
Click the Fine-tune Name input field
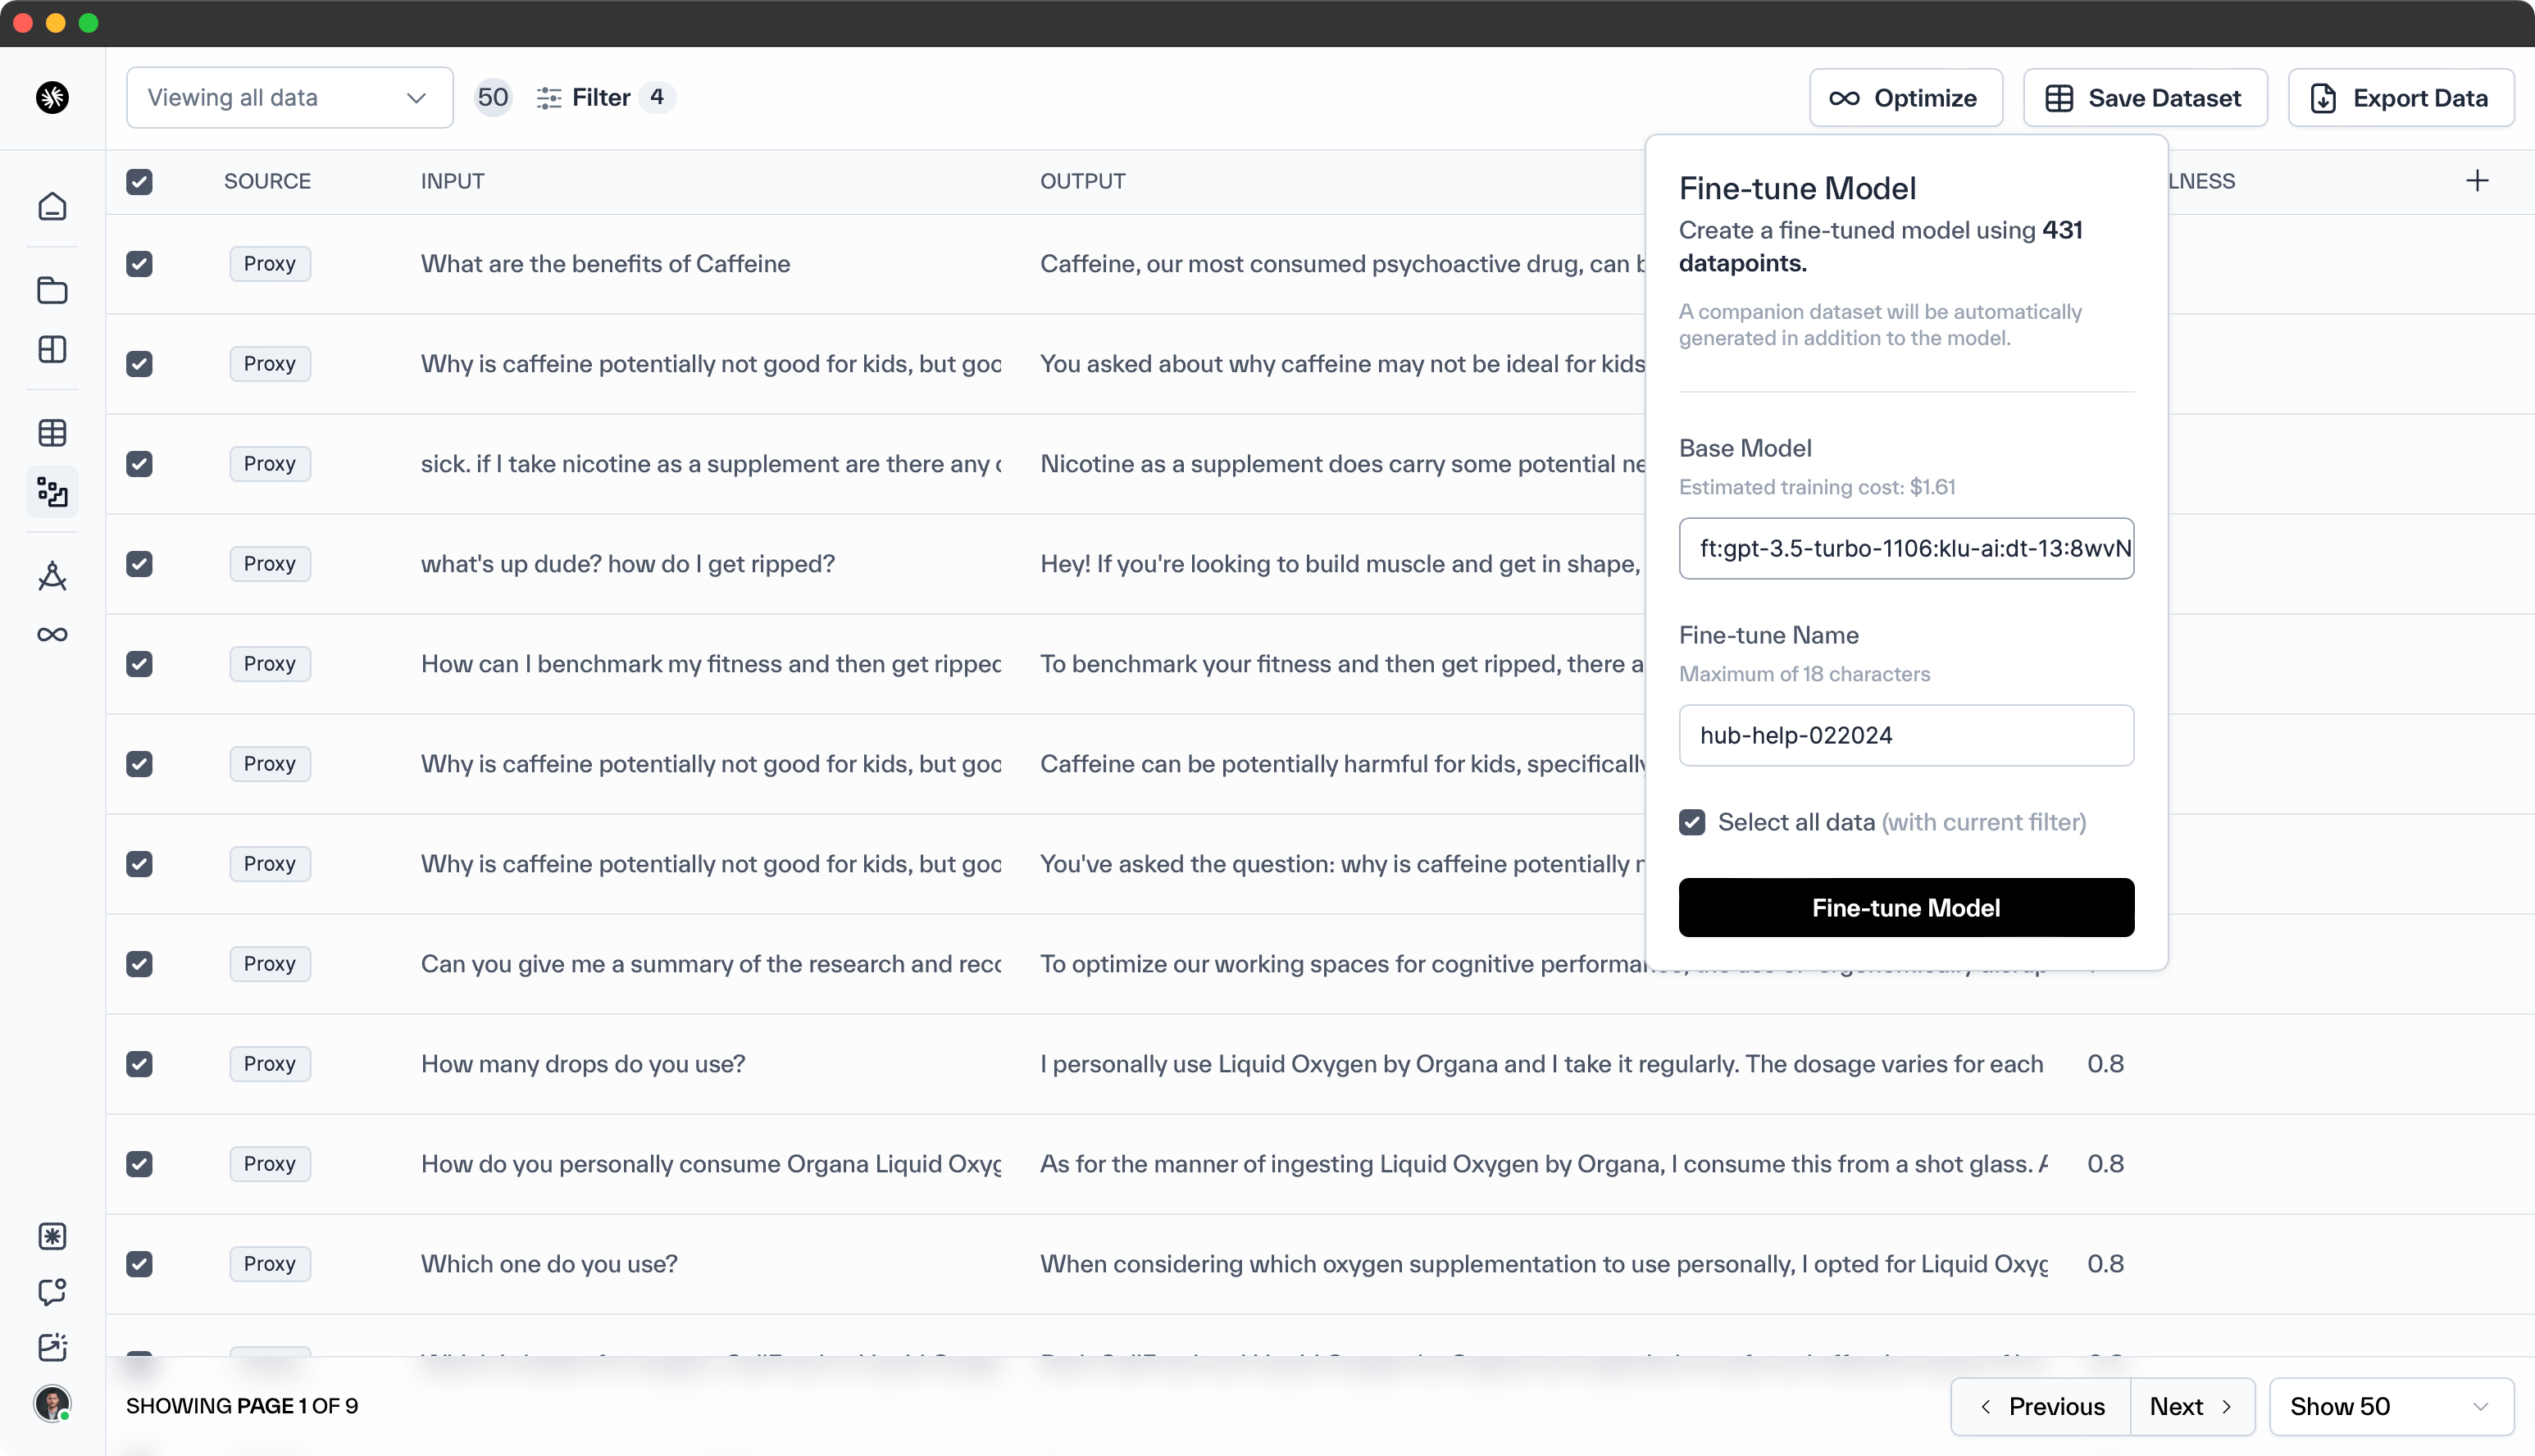pos(1906,735)
